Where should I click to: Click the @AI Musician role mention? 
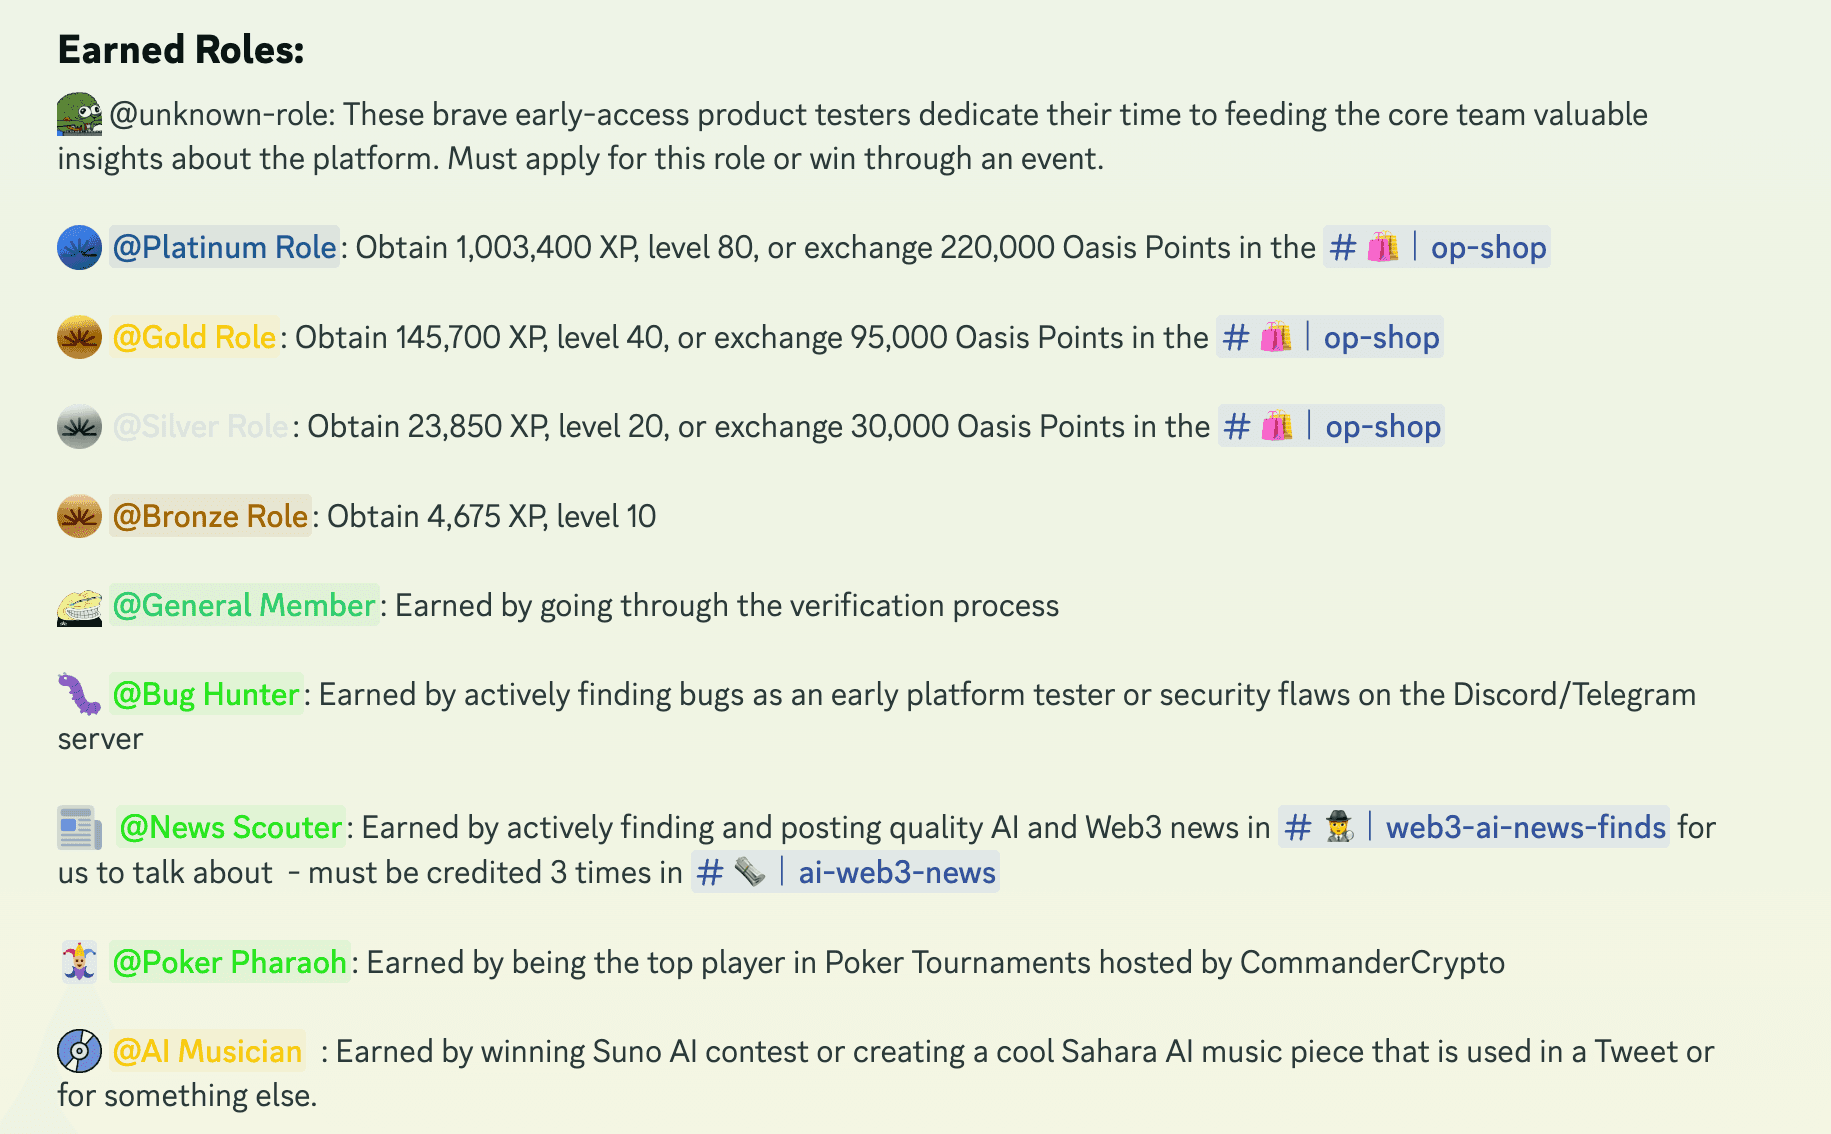pos(207,1051)
